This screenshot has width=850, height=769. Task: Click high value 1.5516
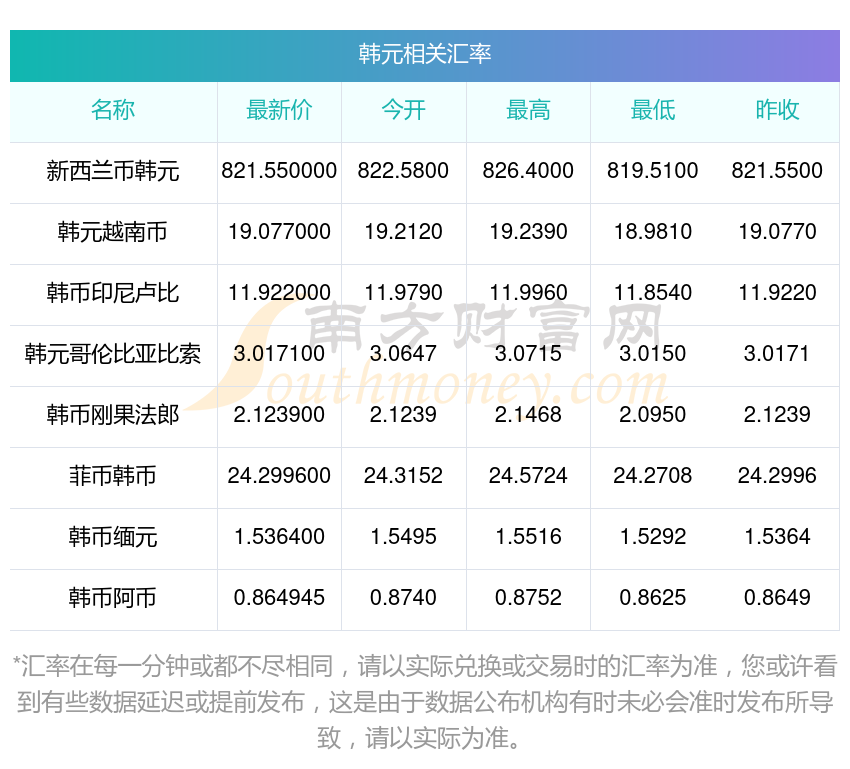(x=528, y=537)
